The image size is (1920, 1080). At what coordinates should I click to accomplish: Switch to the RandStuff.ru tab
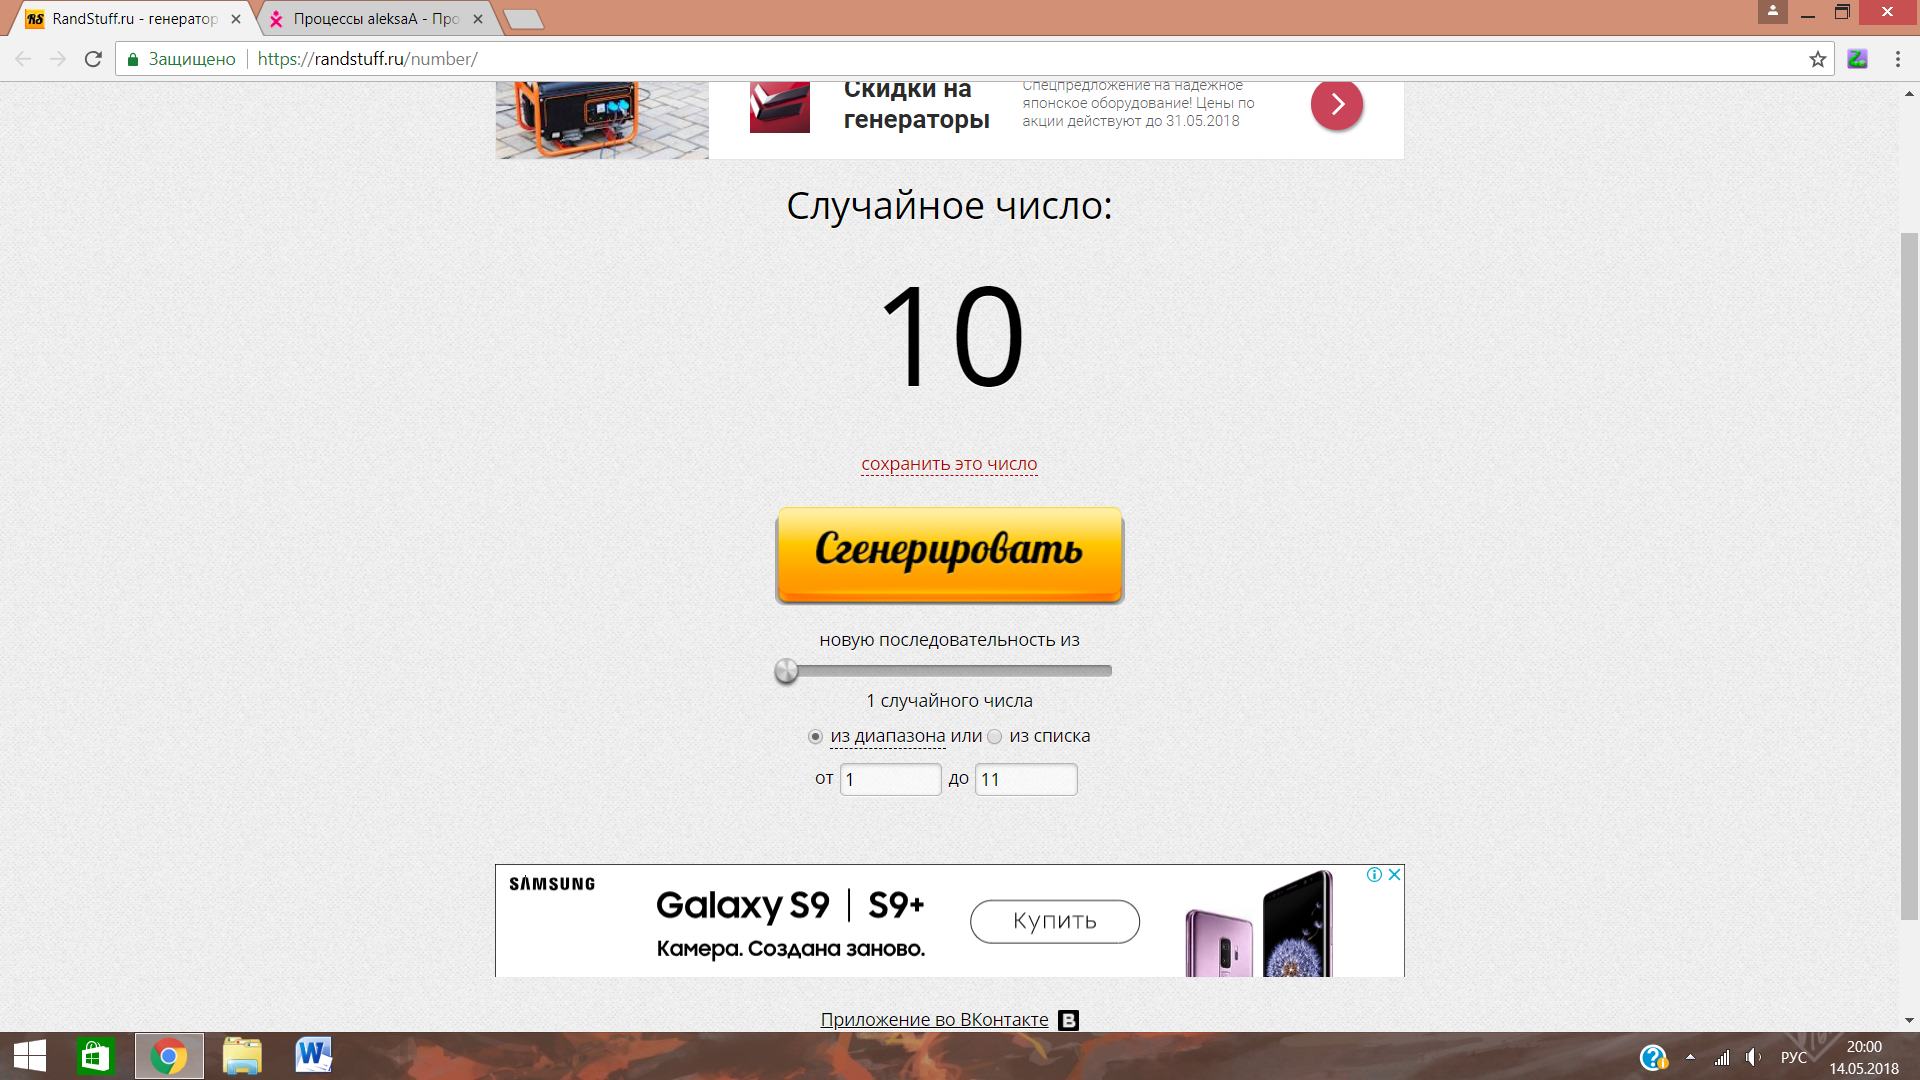(134, 19)
